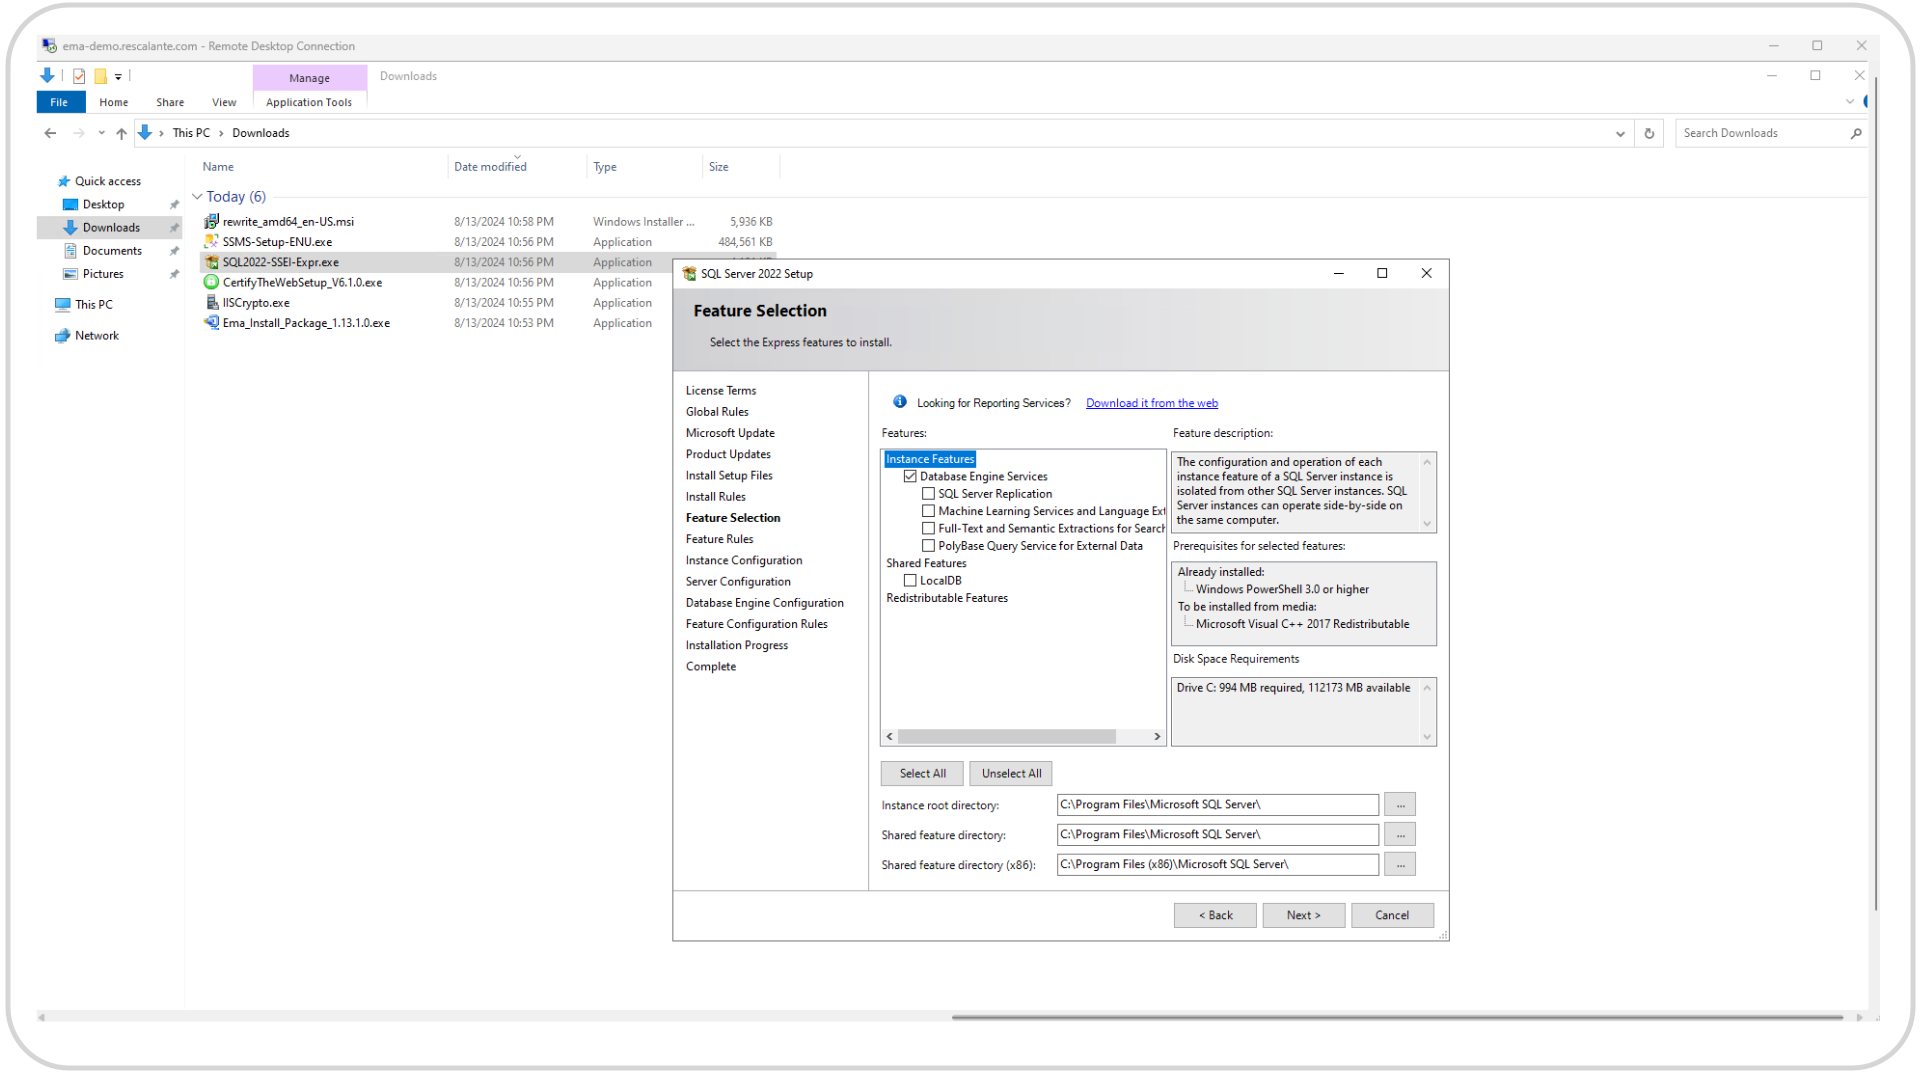Sort files by Date modified column
Image resolution: width=1920 pixels, height=1080 pixels.
[490, 167]
